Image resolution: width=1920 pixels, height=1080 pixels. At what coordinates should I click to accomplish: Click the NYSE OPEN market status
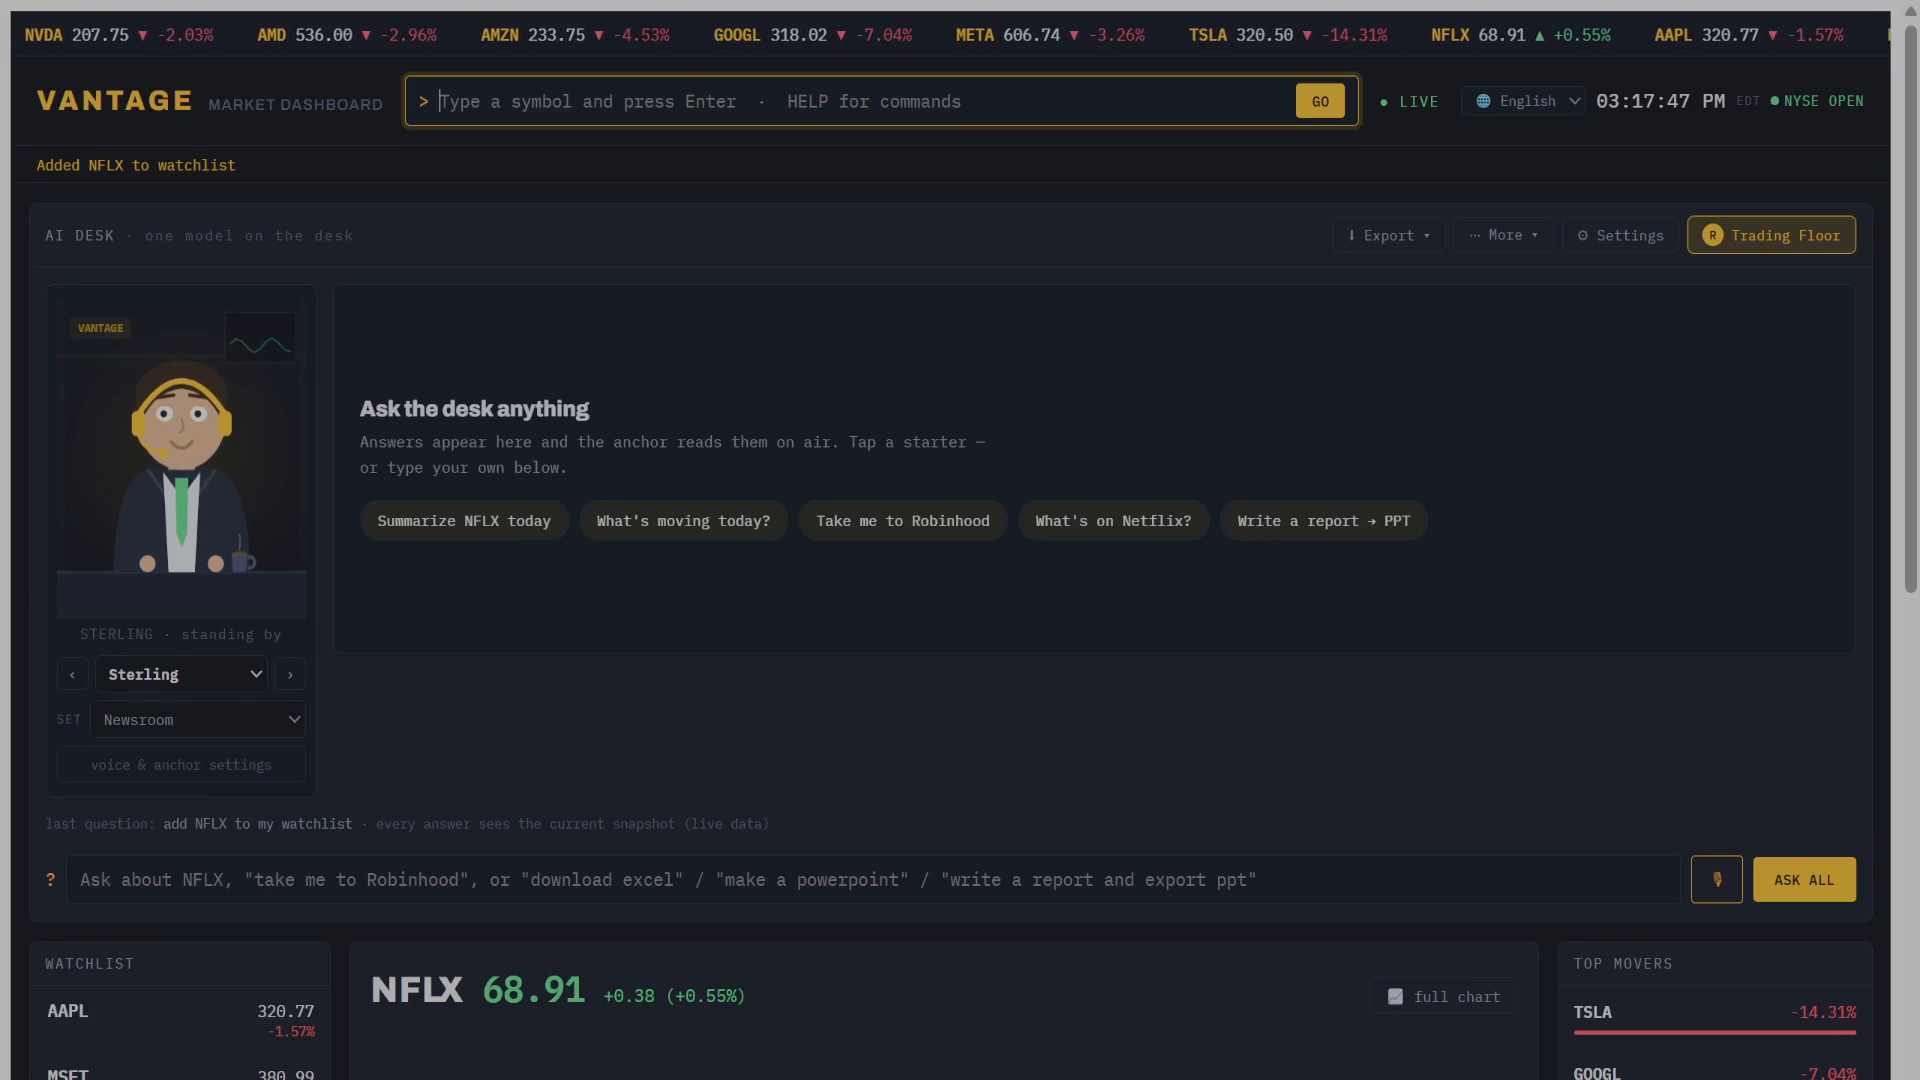(x=1817, y=101)
